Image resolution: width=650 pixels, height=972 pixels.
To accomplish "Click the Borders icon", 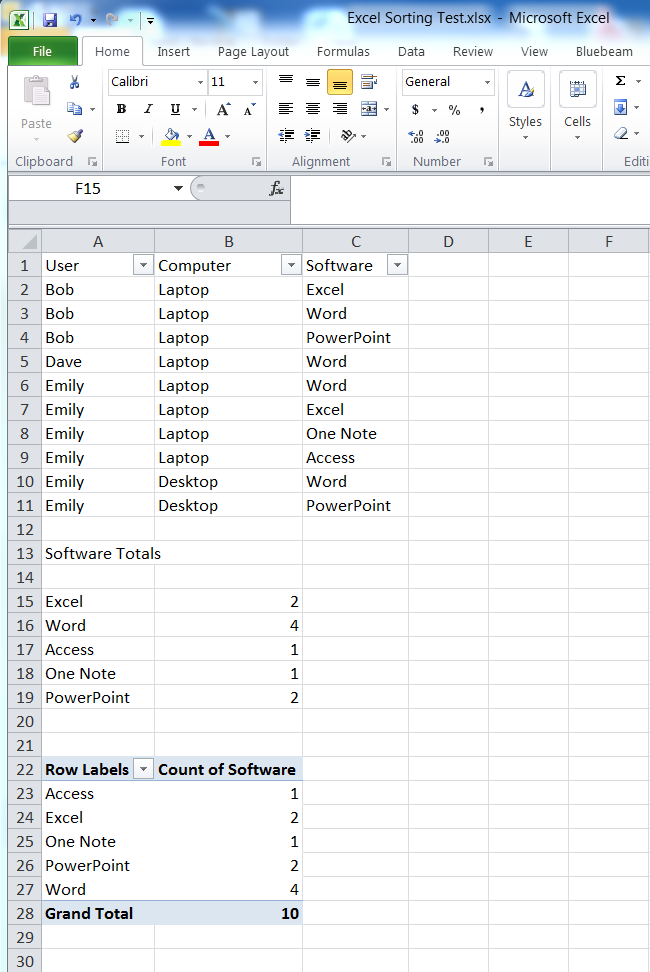I will (x=123, y=136).
